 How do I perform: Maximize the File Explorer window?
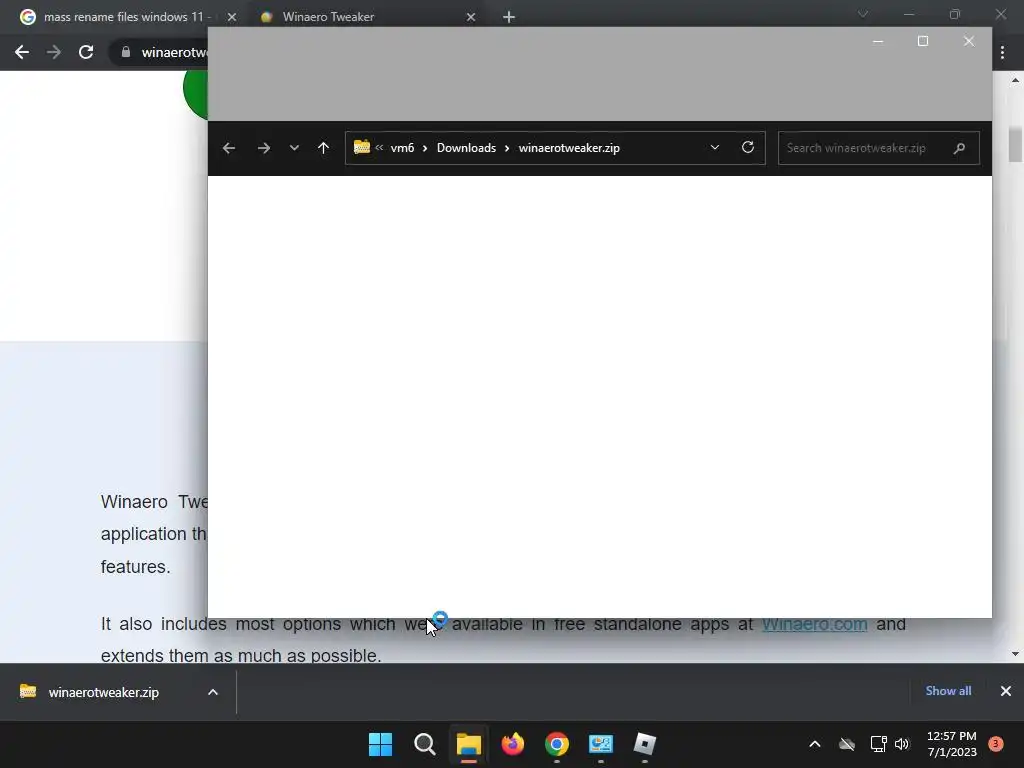pyautogui.click(x=923, y=41)
